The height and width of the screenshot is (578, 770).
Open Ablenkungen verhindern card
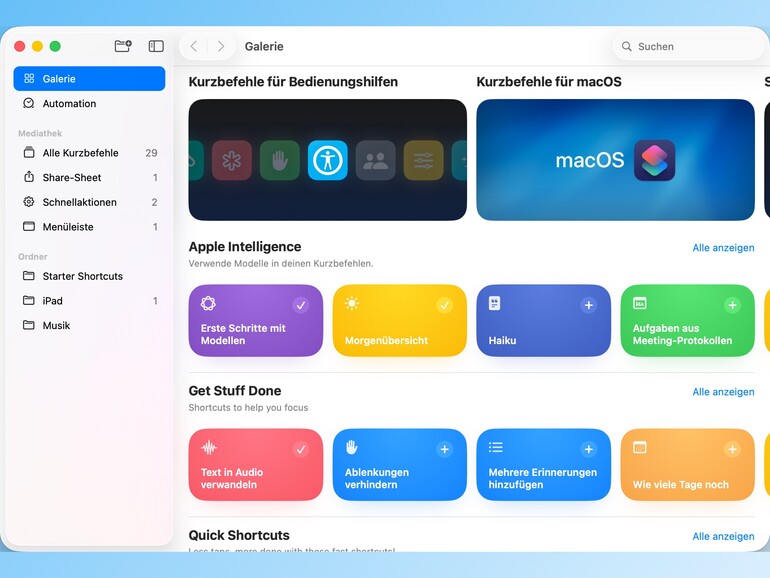point(400,465)
